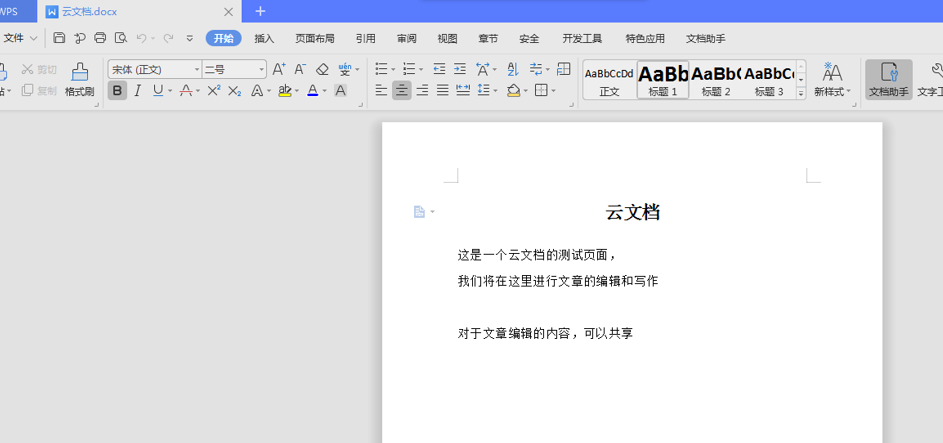Toggle bulleted list
The image size is (943, 443).
pyautogui.click(x=381, y=69)
